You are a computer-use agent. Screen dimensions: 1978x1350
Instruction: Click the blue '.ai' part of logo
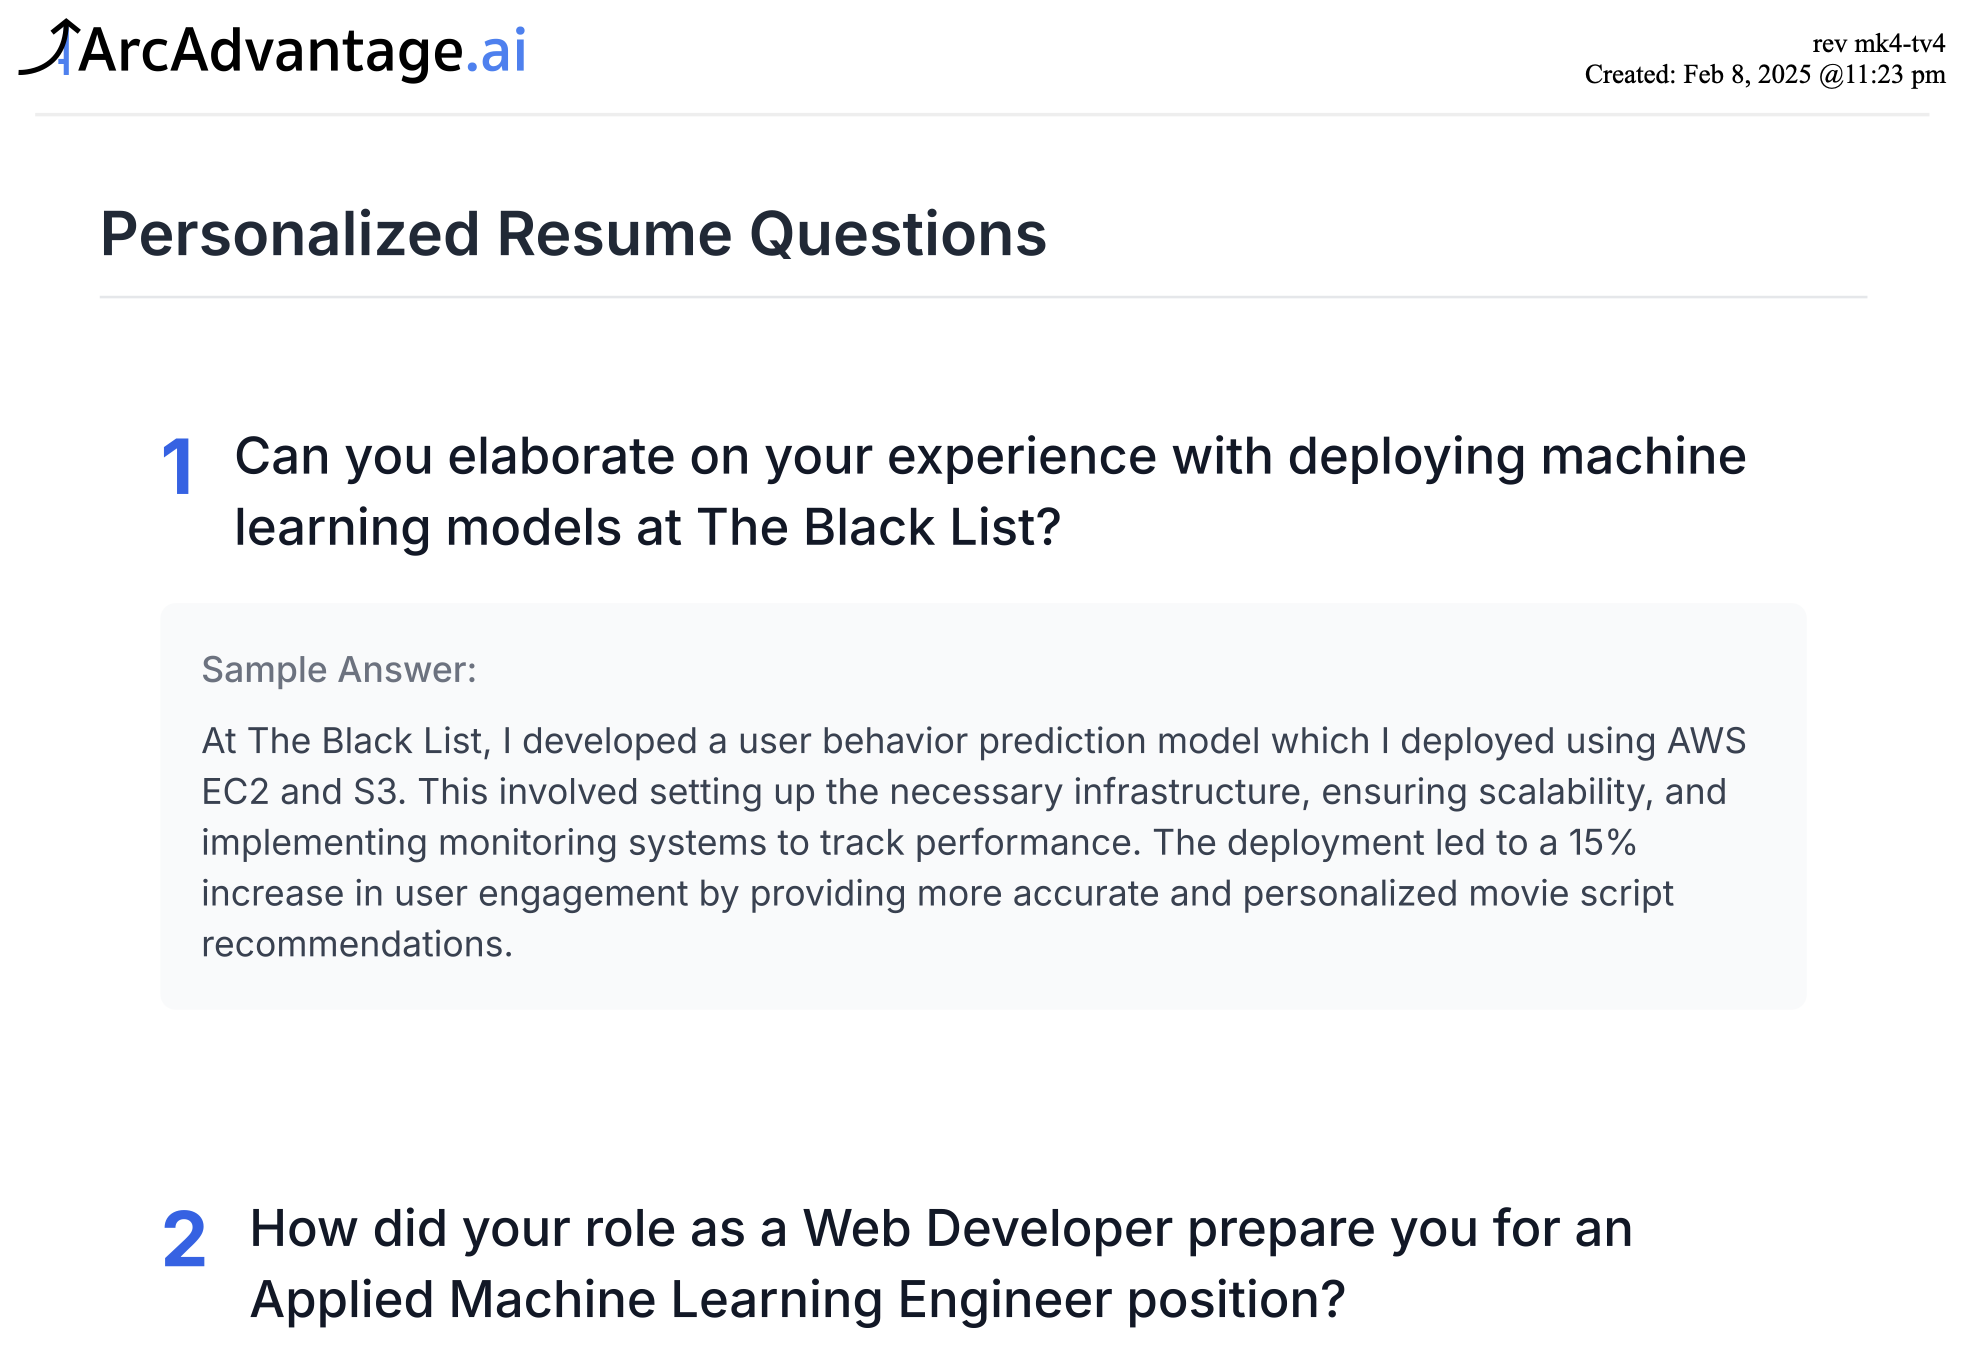click(x=496, y=51)
